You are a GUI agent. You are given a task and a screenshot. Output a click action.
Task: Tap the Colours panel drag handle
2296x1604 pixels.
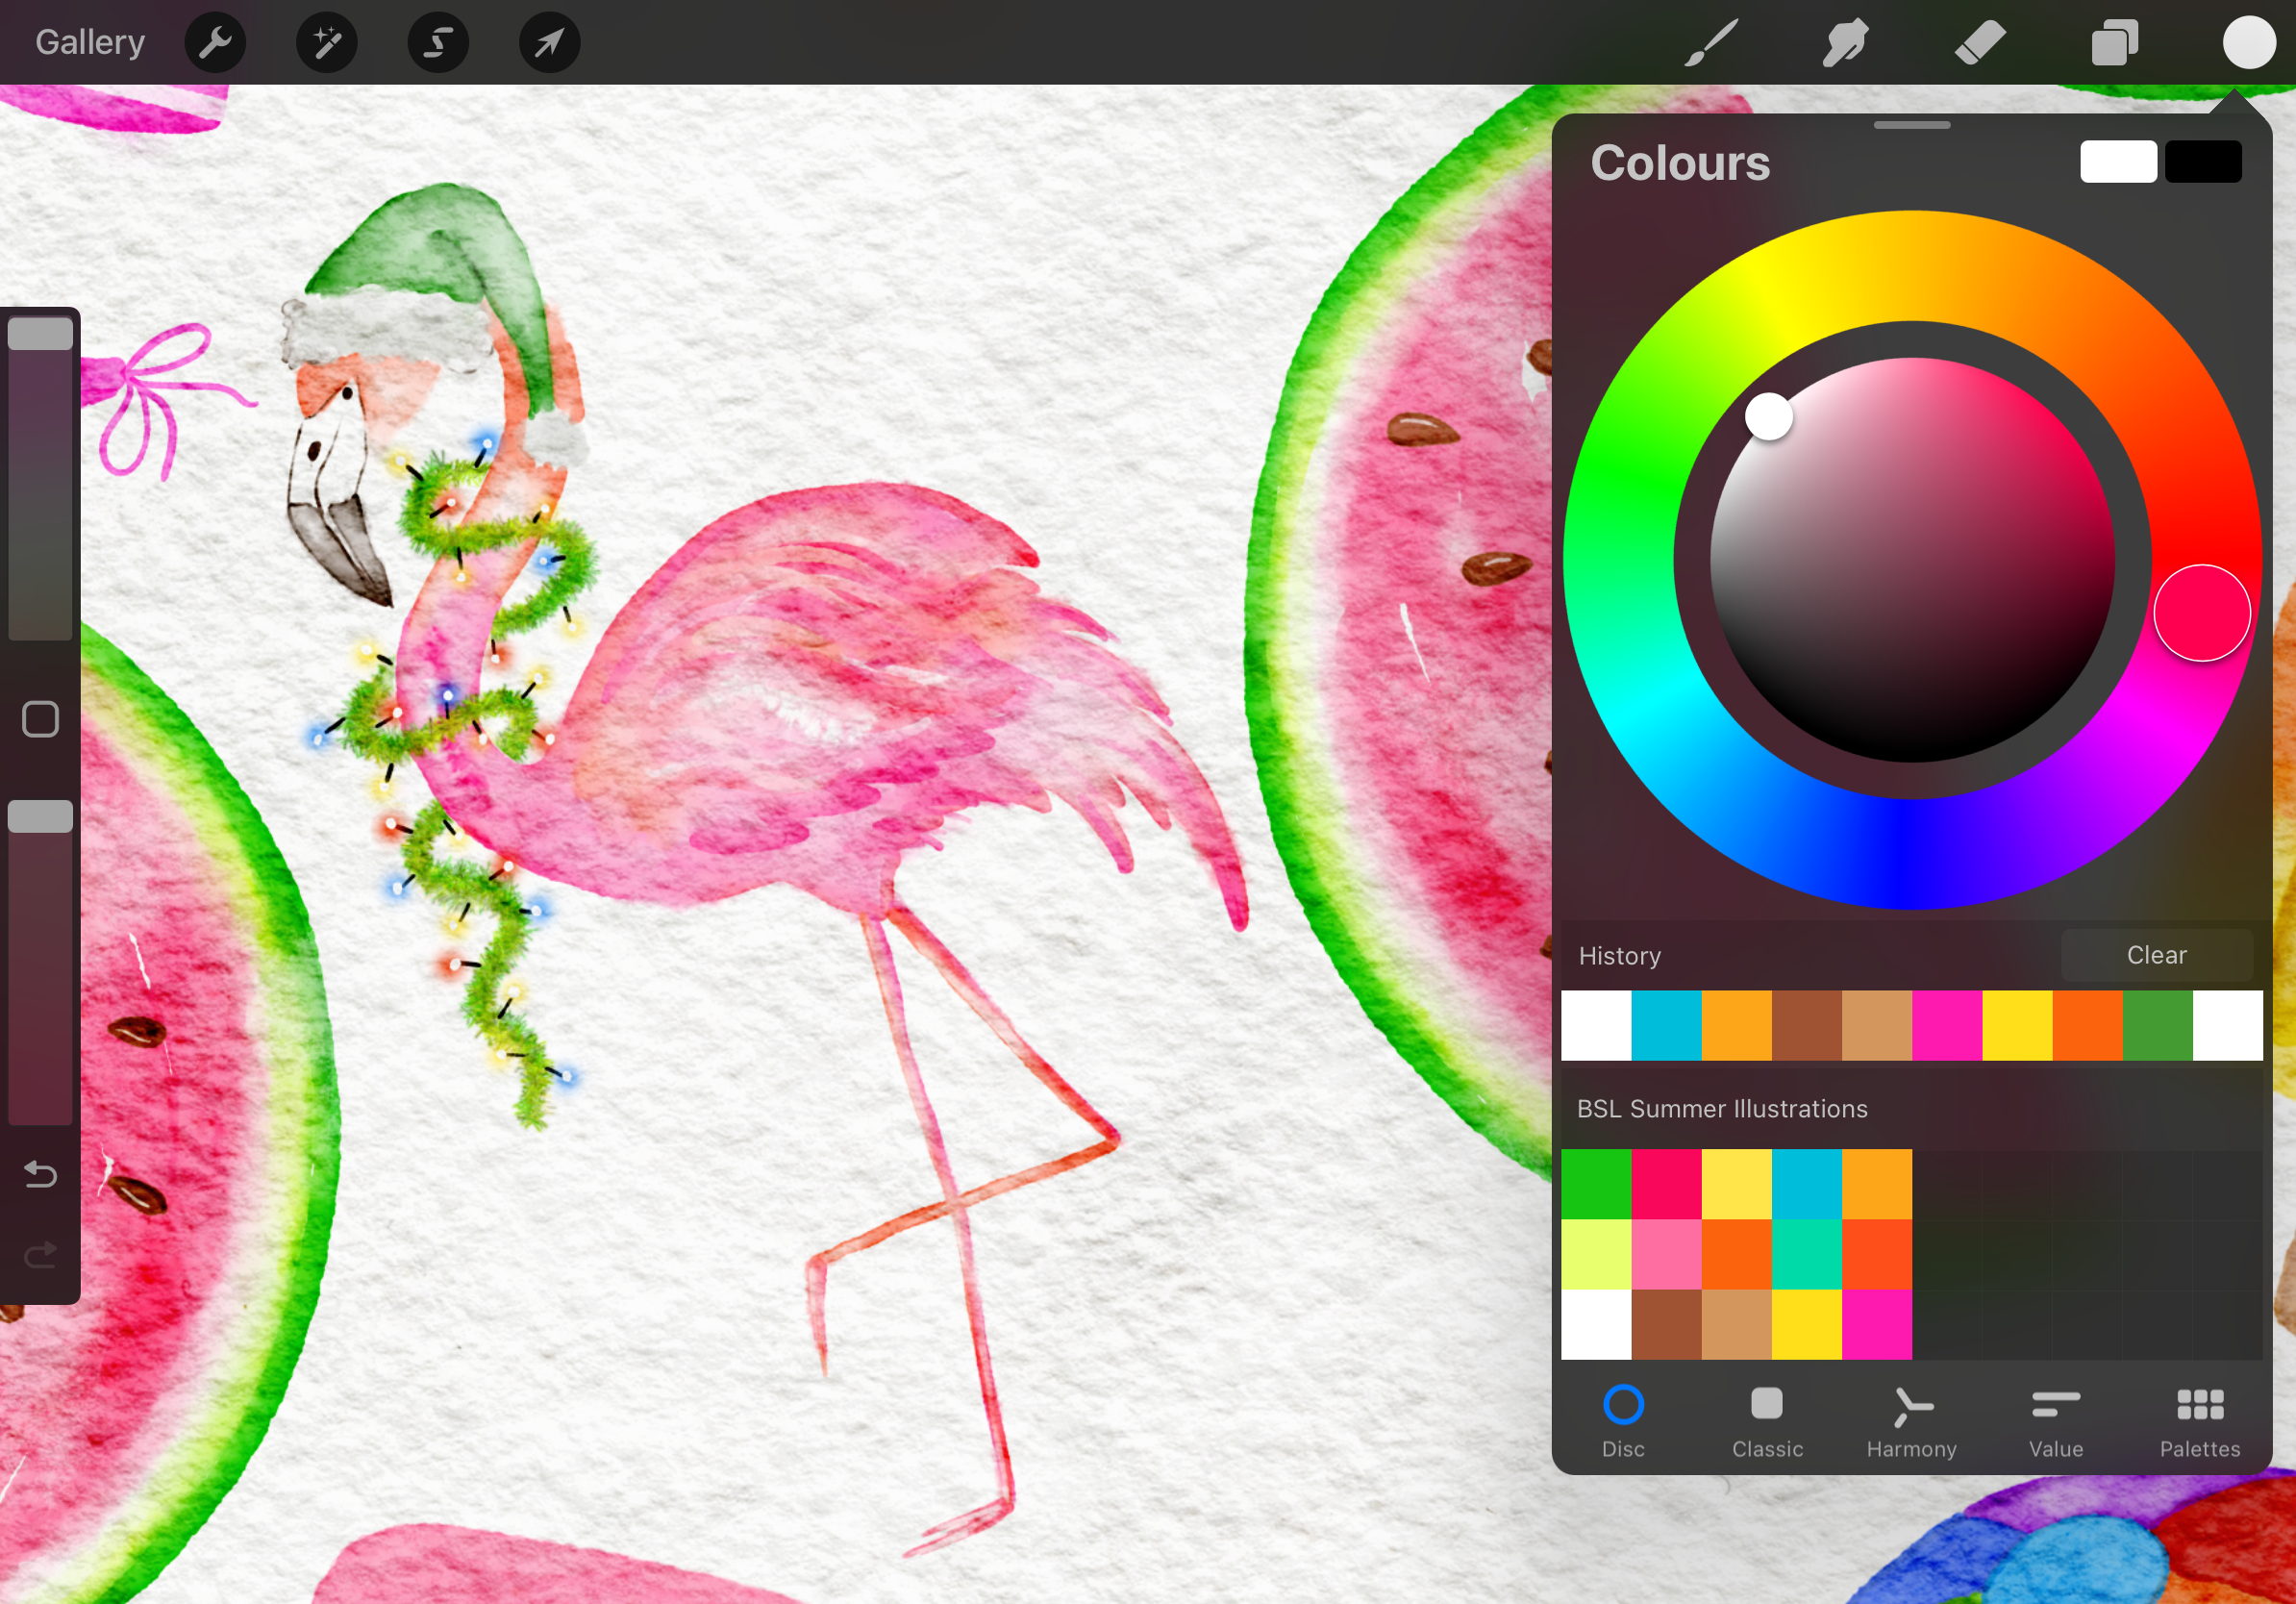(x=1911, y=125)
